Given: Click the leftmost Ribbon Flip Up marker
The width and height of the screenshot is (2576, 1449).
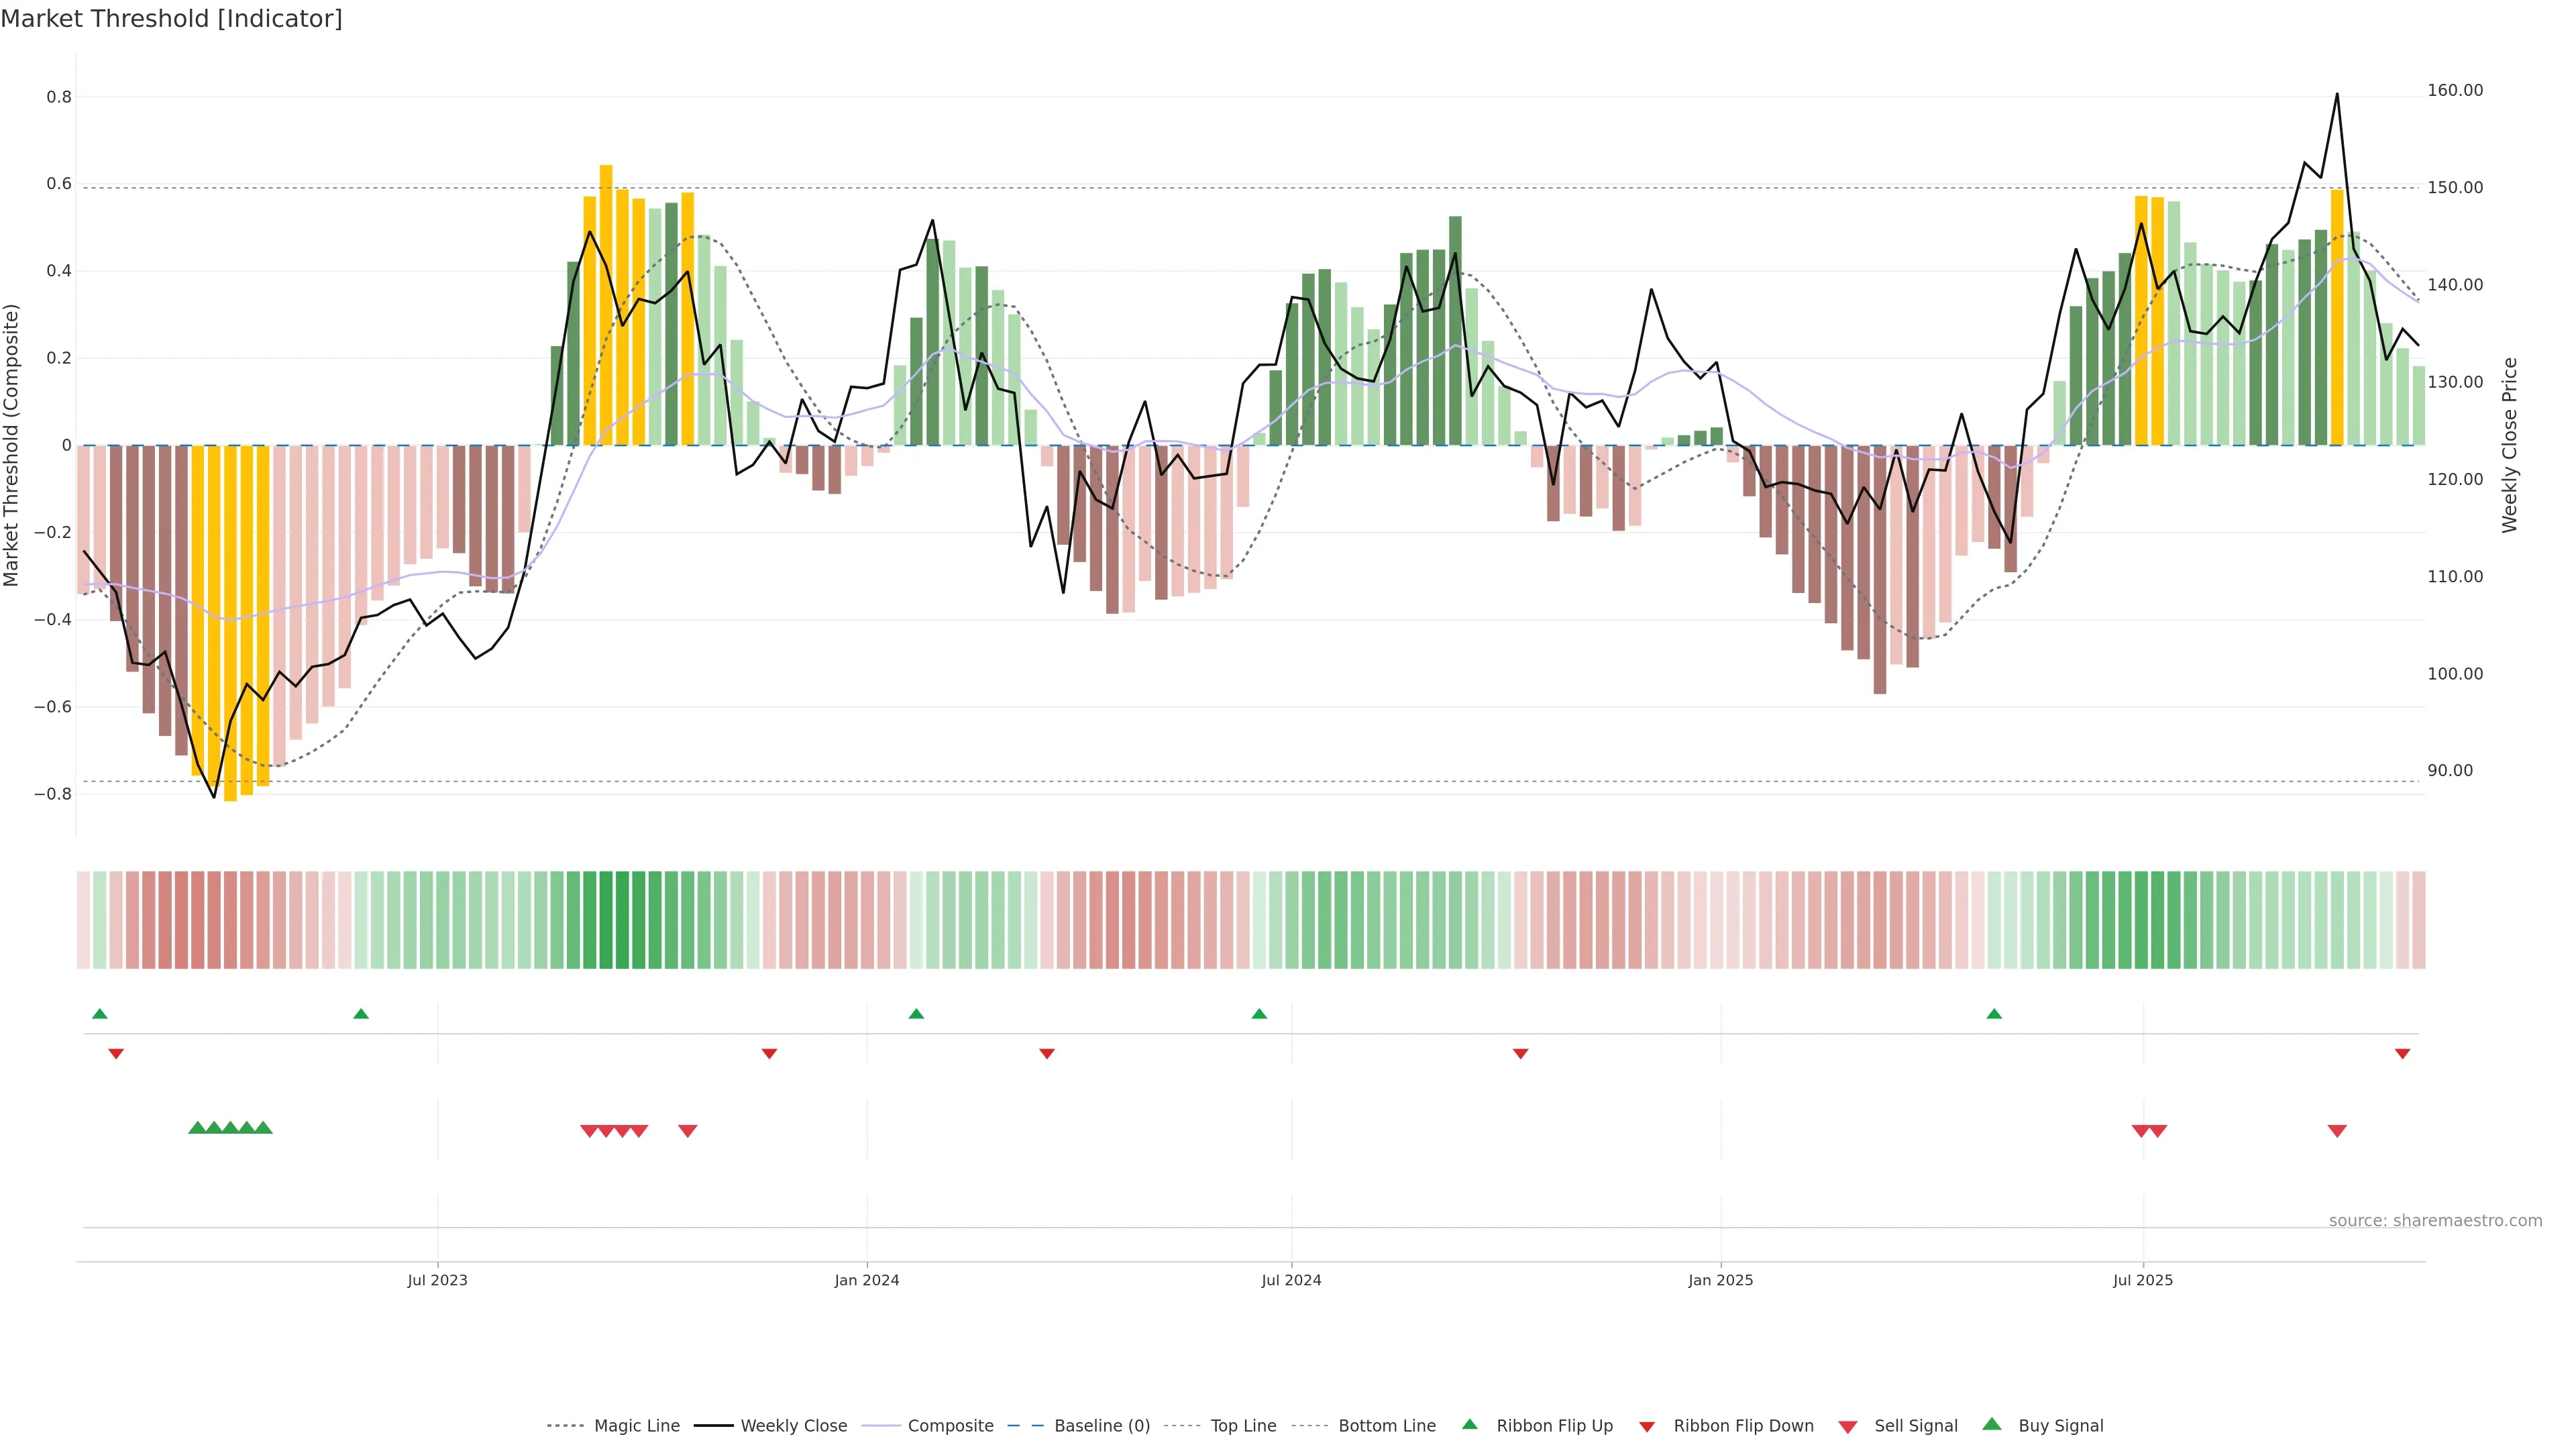Looking at the screenshot, I should pos(99,1014).
